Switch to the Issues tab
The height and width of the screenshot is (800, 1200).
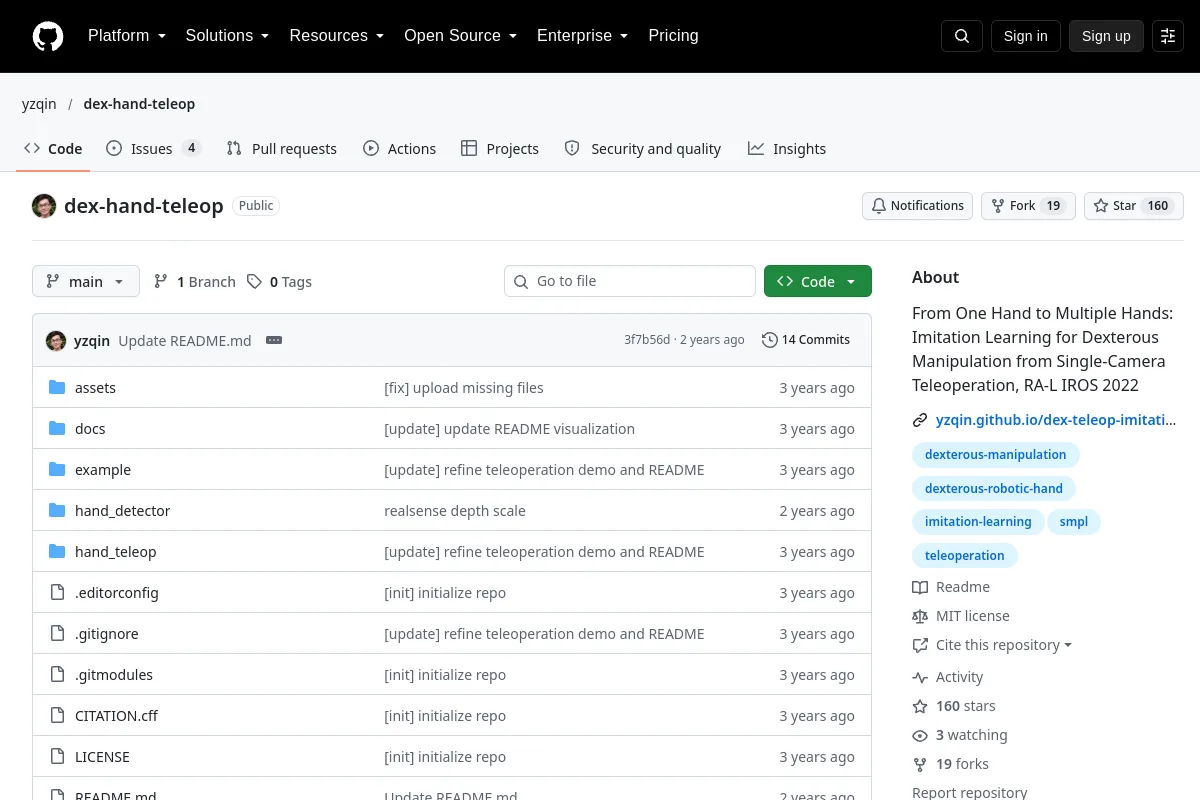[154, 149]
